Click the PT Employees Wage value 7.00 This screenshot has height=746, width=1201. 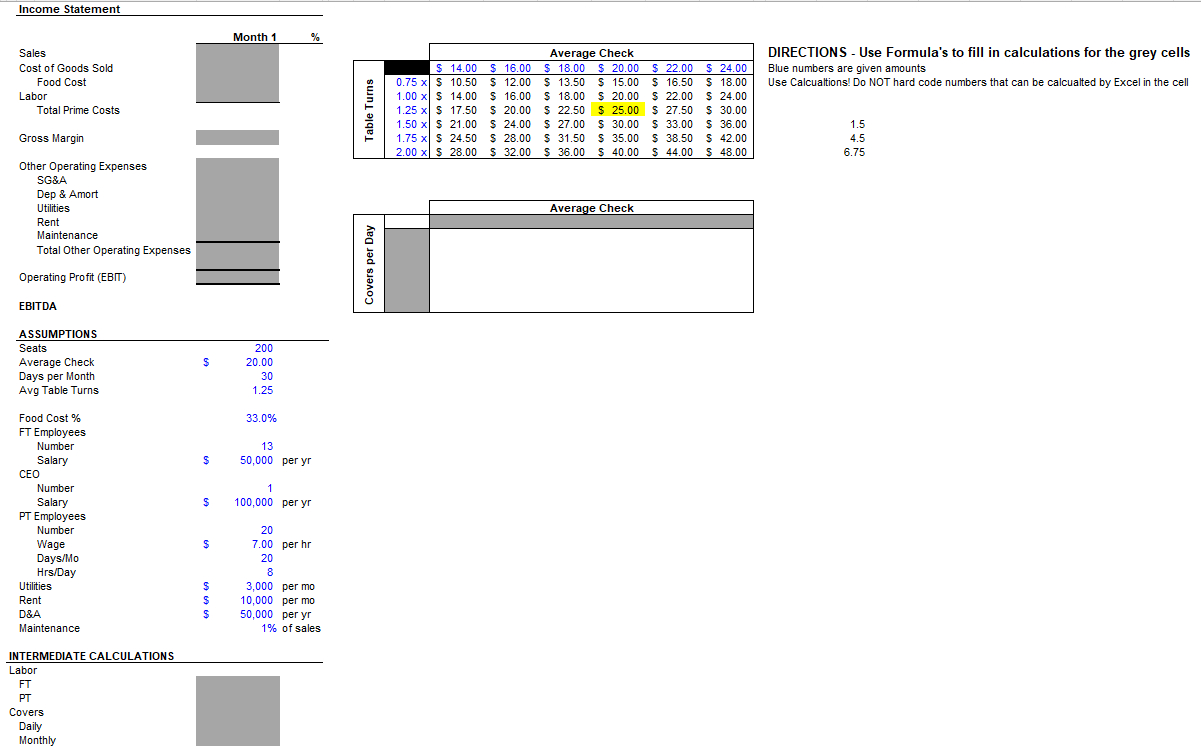[262, 544]
